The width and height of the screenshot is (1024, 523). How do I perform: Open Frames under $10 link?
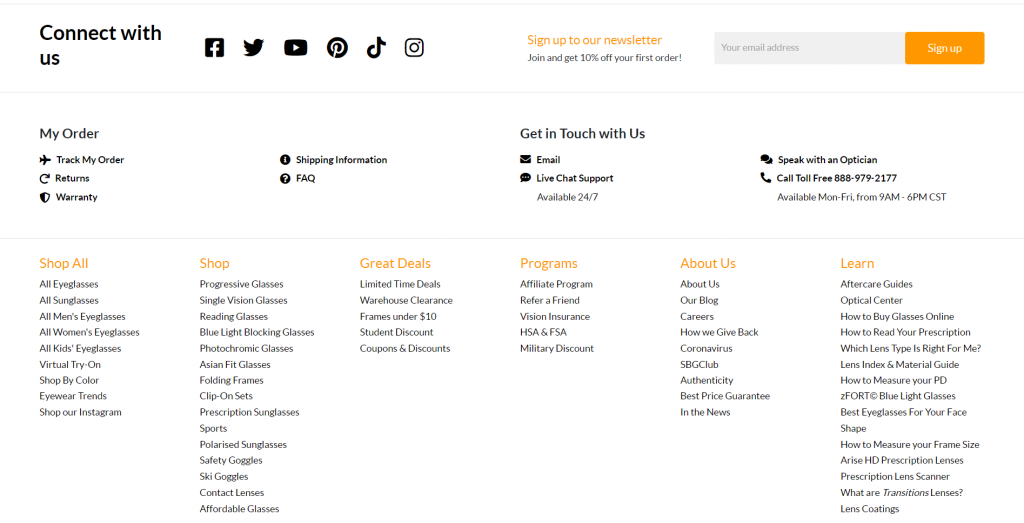398,317
